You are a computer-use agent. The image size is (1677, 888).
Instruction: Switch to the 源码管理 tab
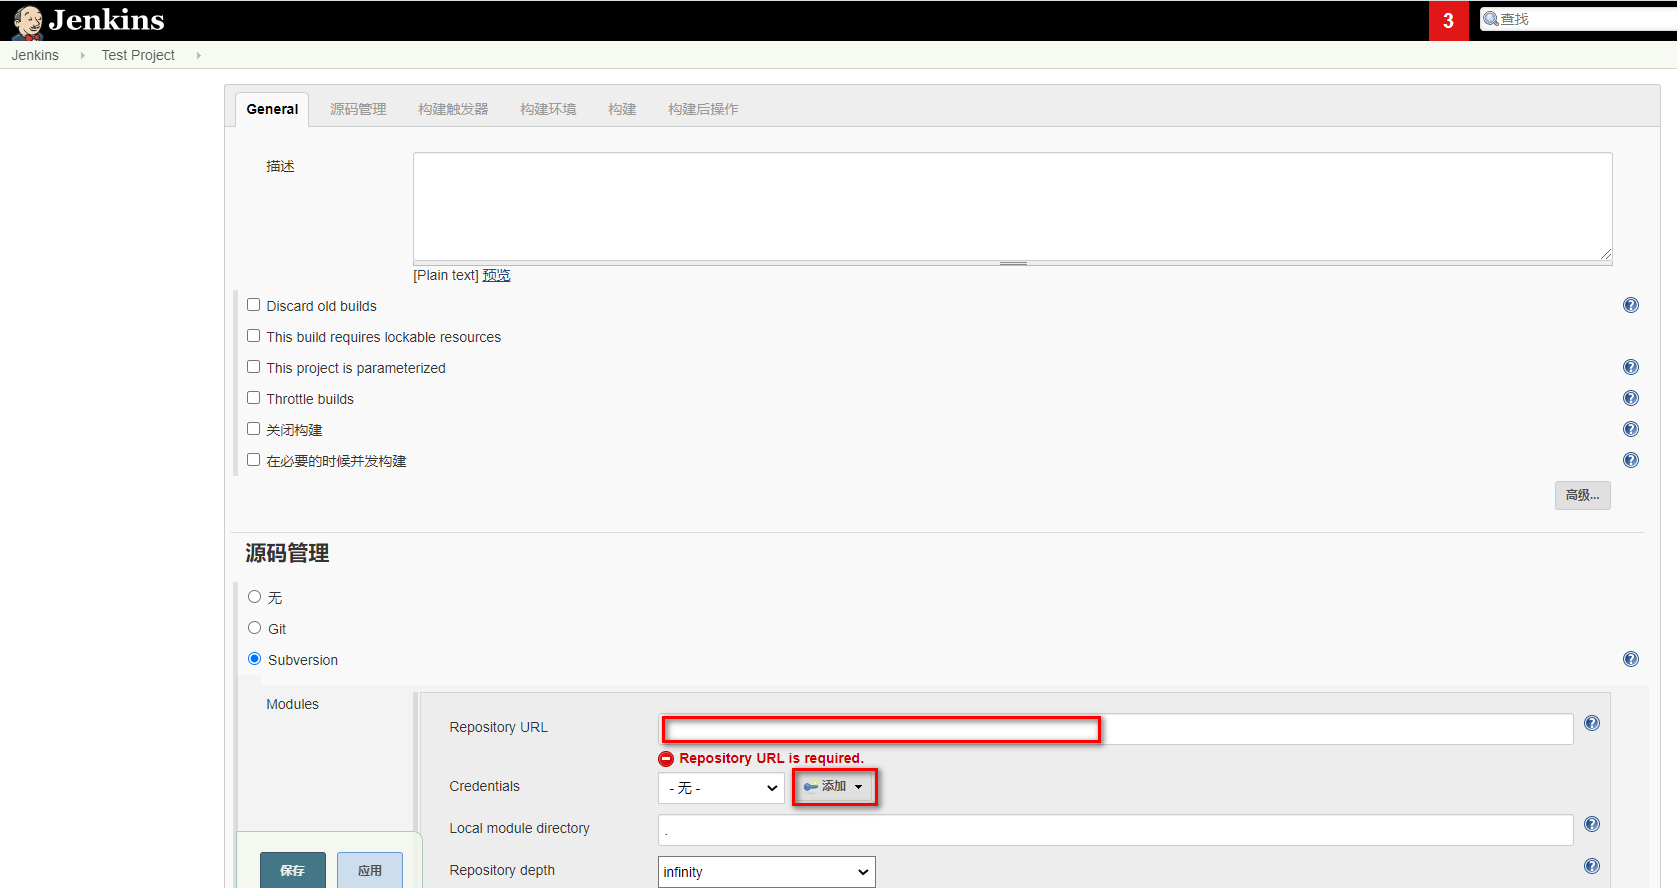pos(358,109)
